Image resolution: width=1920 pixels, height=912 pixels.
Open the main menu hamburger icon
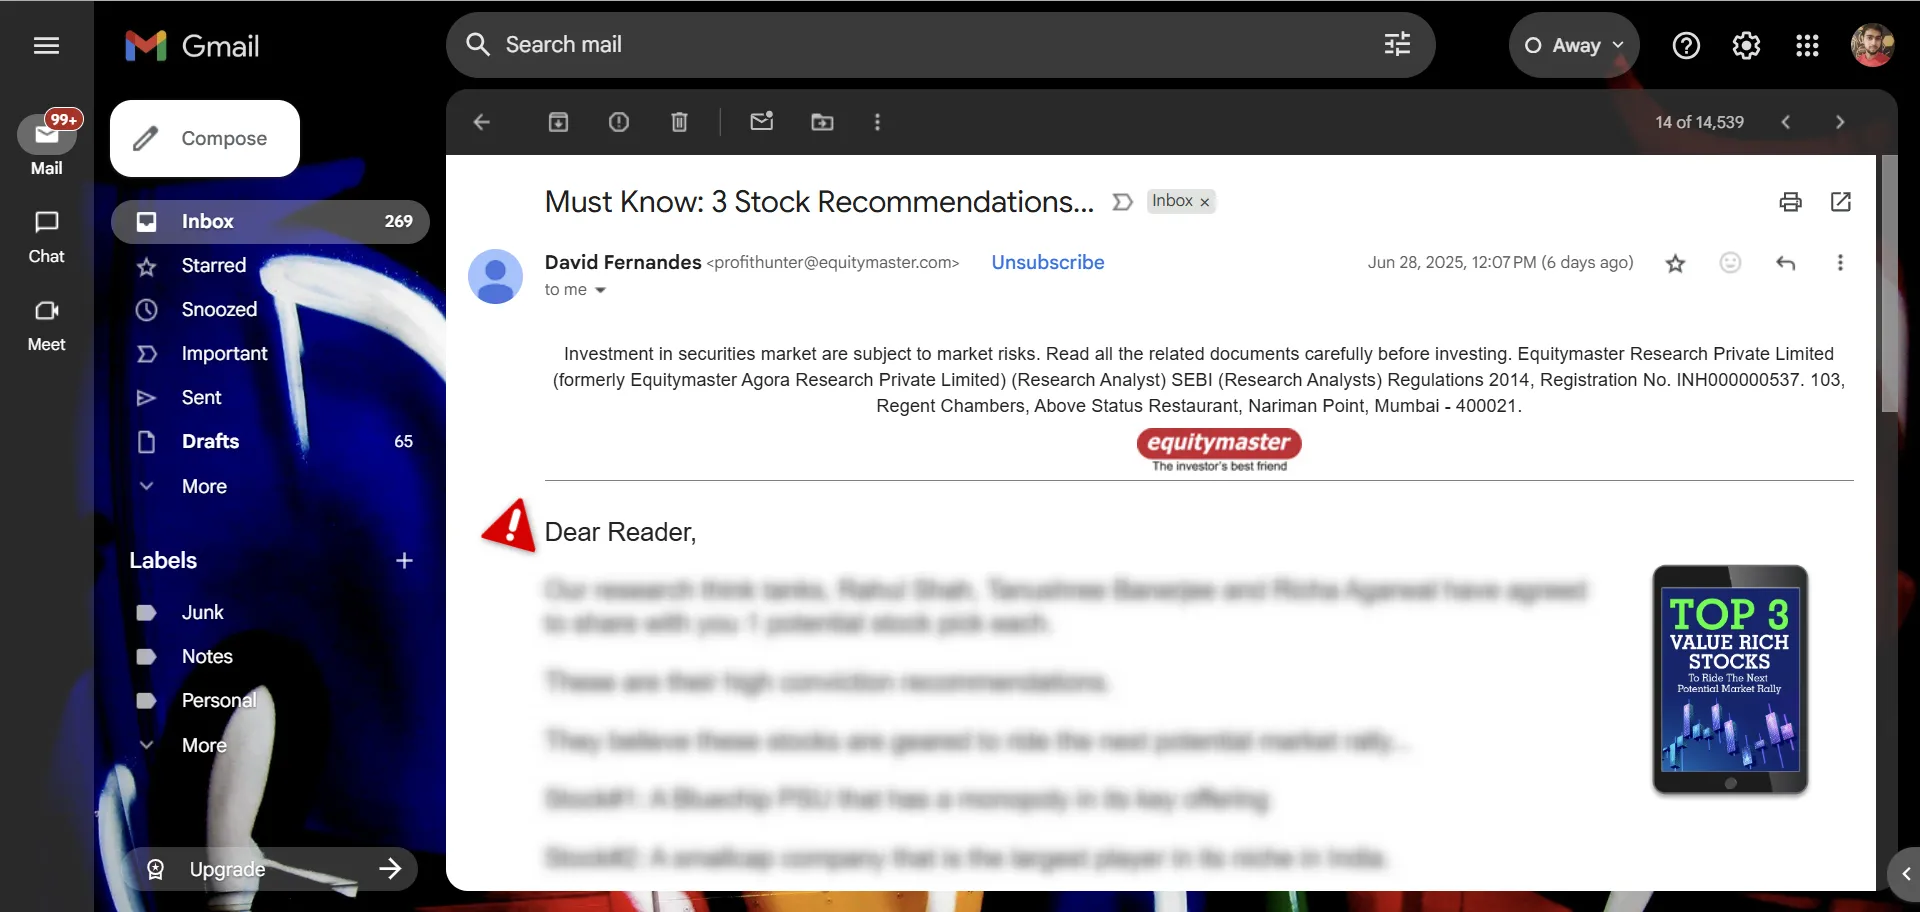(x=46, y=45)
